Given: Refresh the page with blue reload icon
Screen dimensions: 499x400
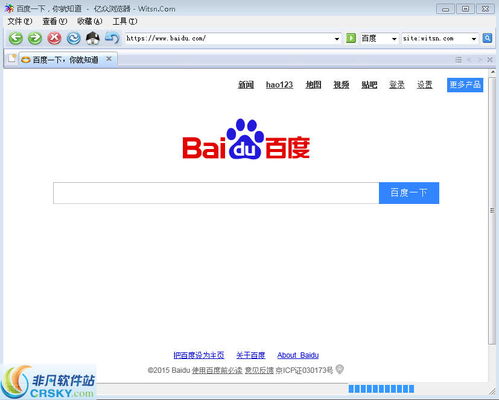Looking at the screenshot, I should point(74,38).
